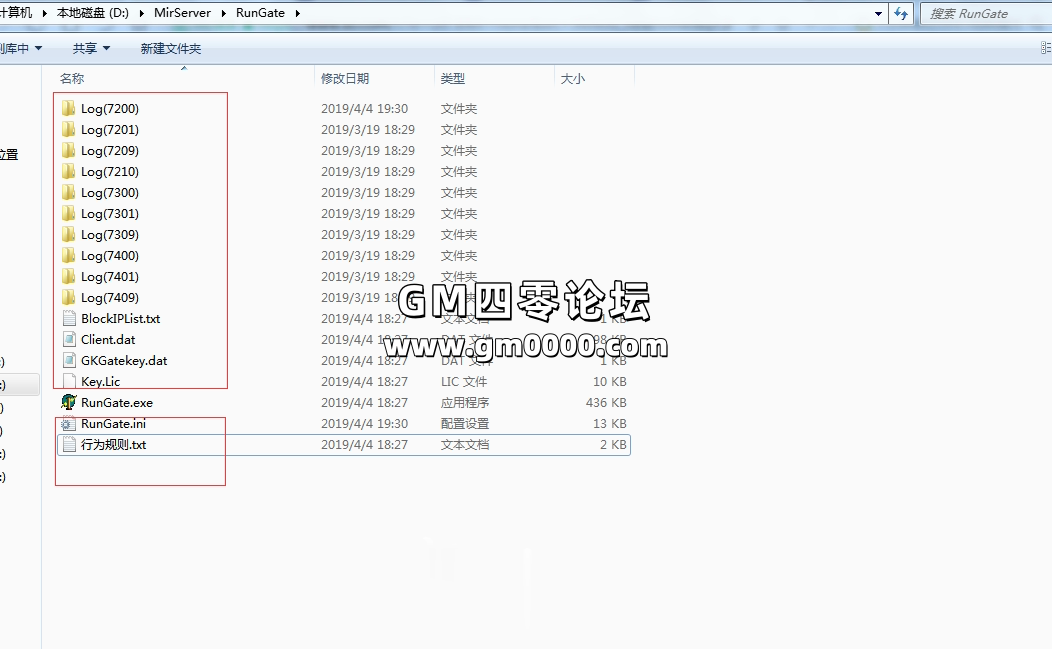Sort files by 修改日期 column

coord(345,78)
